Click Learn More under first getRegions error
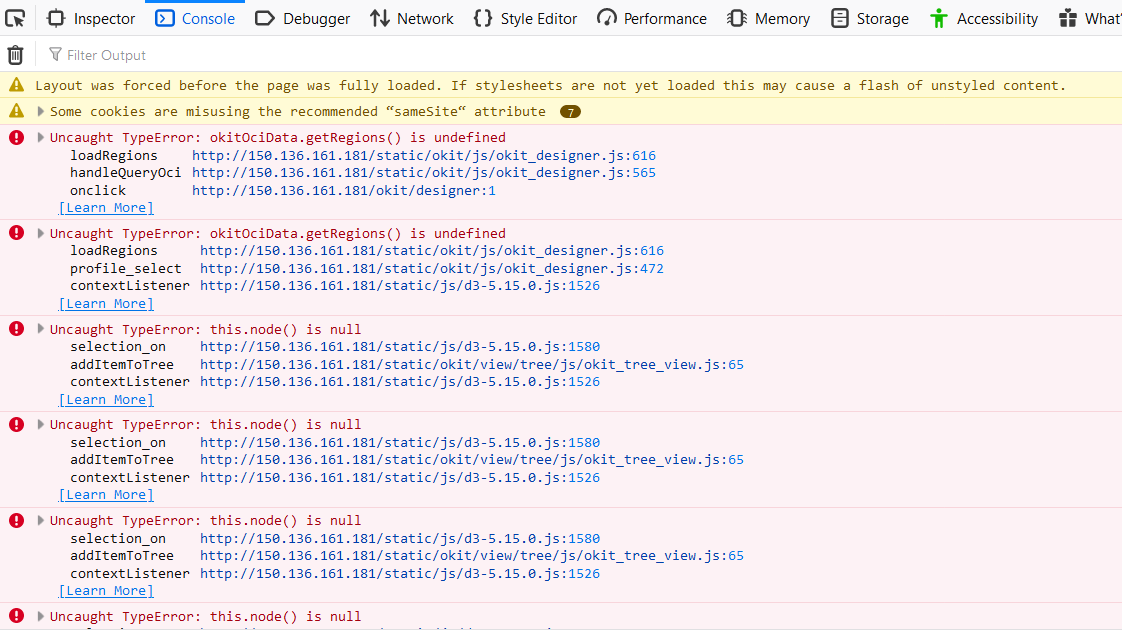The image size is (1122, 630). click(x=106, y=208)
